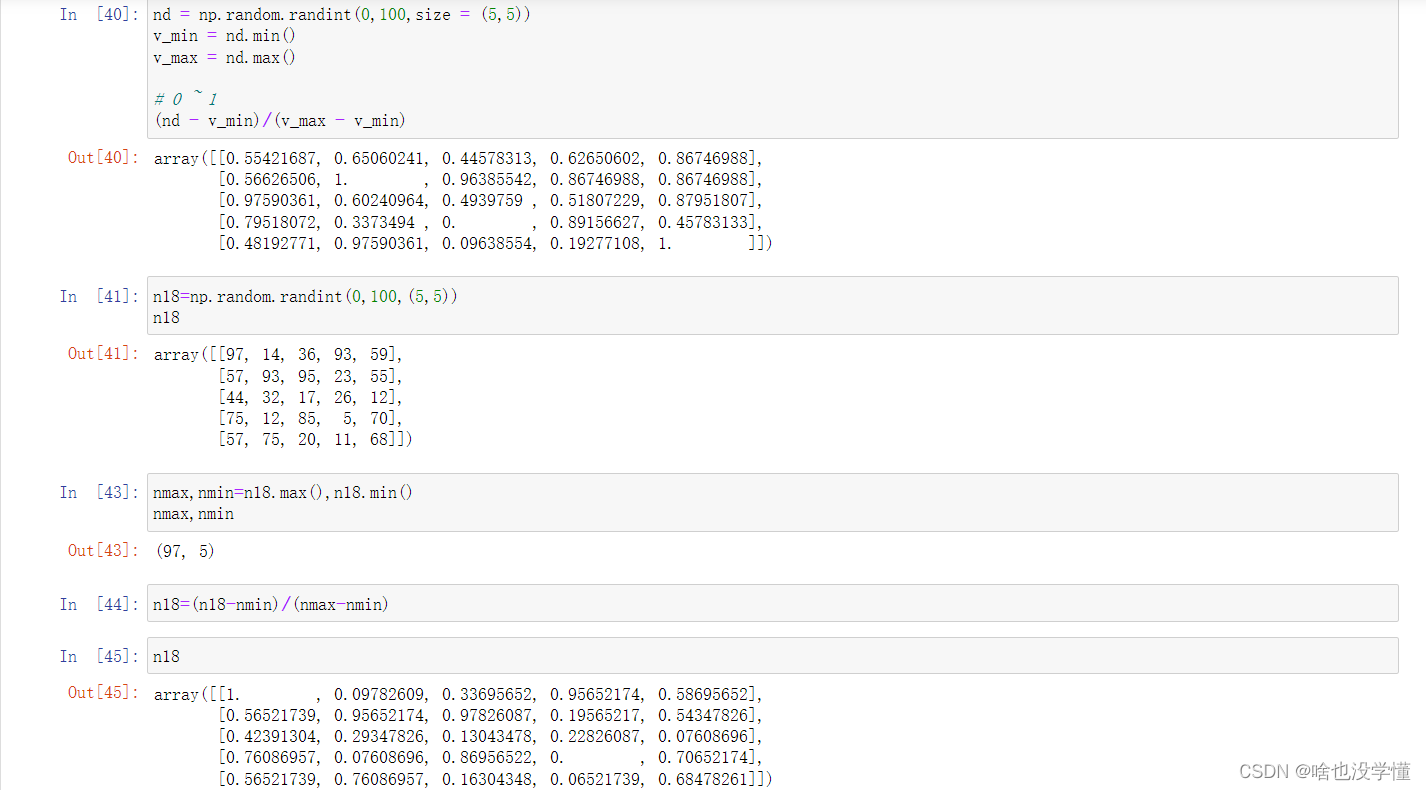Click line '(nd - v_min)/(v_max - v_min)'
The width and height of the screenshot is (1426, 790).
click(279, 120)
